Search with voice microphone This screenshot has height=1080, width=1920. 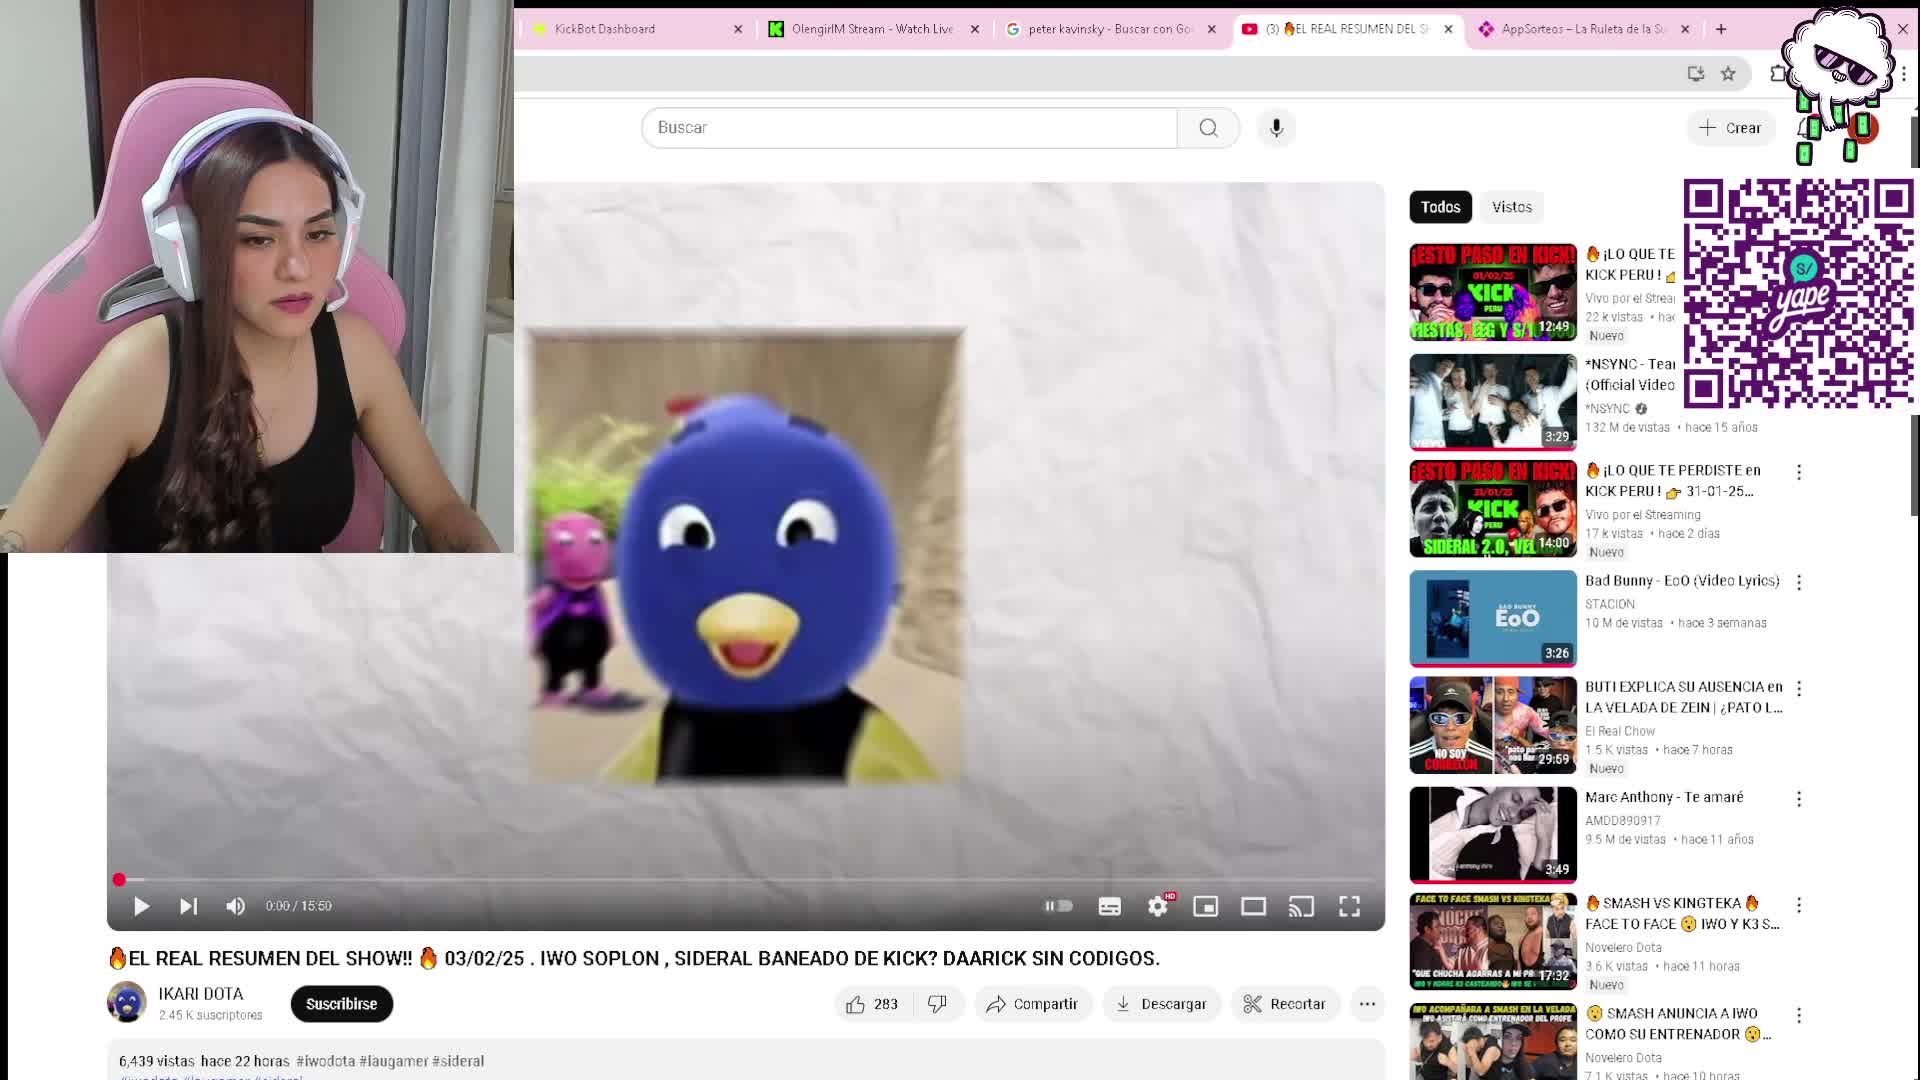click(1276, 128)
